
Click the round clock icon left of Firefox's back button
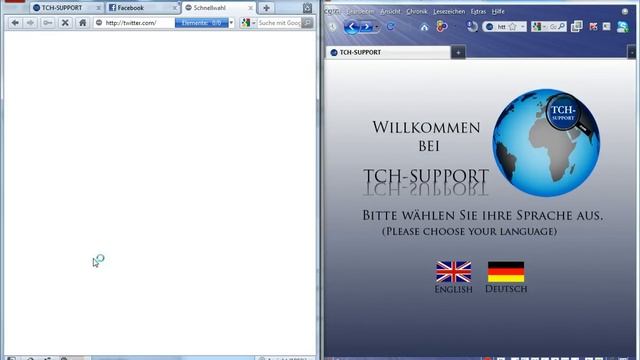coord(333,27)
